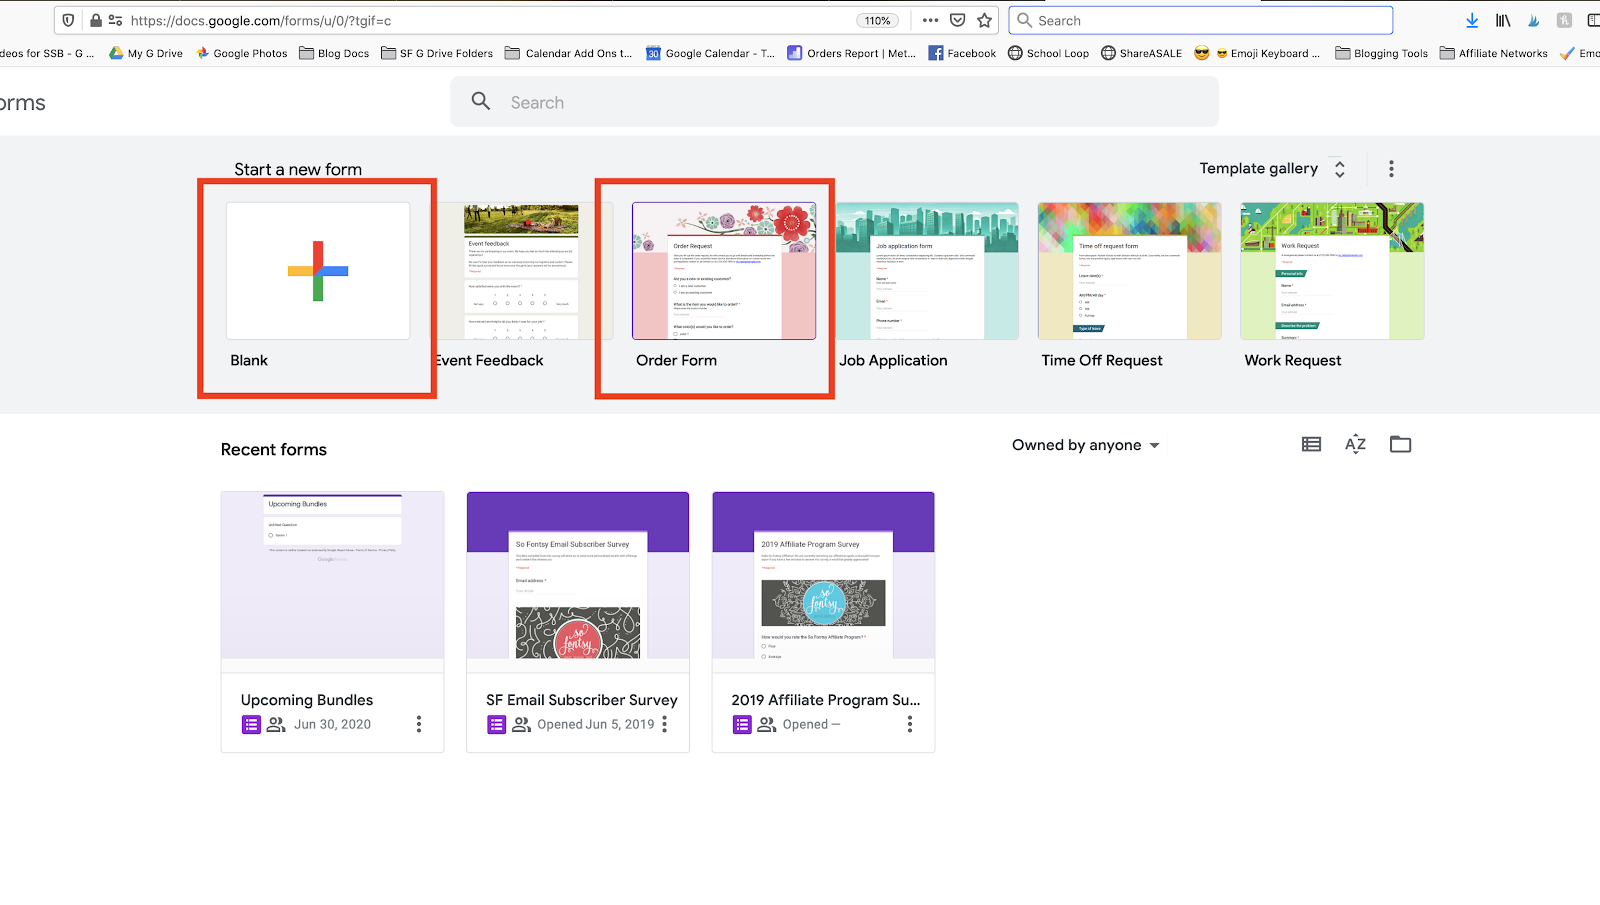Open the AZ sort options icon

click(x=1355, y=444)
